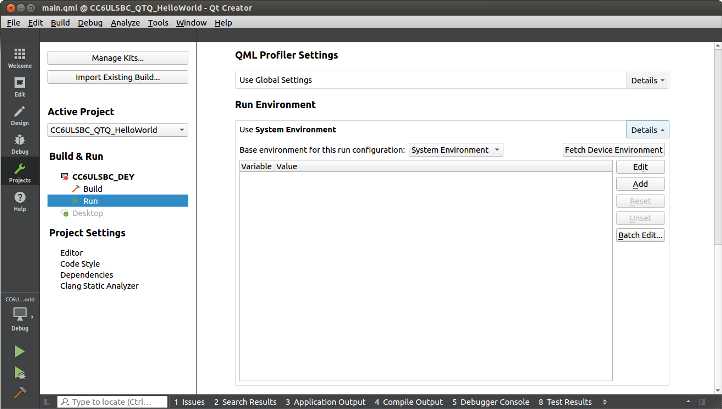Open the kit selector monitor icon
This screenshot has height=409, width=722.
point(20,316)
